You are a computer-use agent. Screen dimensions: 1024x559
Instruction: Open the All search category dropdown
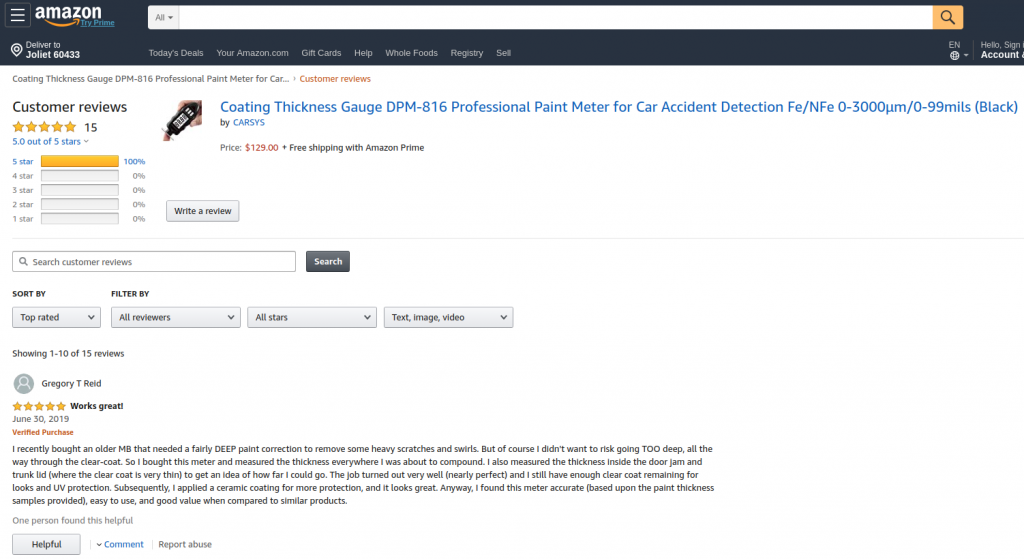point(164,18)
